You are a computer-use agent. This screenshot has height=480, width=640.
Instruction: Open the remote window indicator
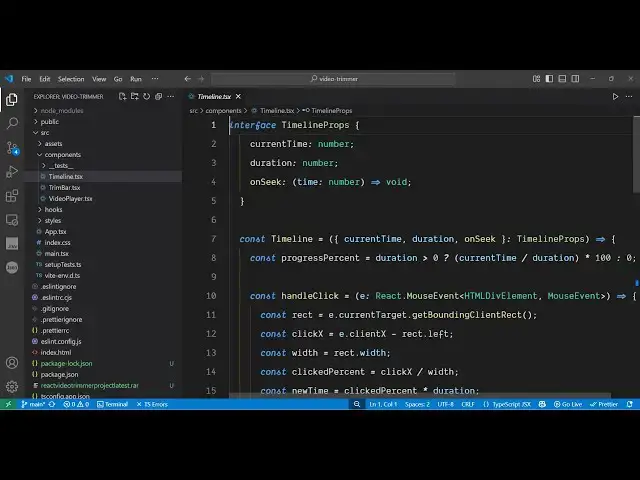point(8,404)
